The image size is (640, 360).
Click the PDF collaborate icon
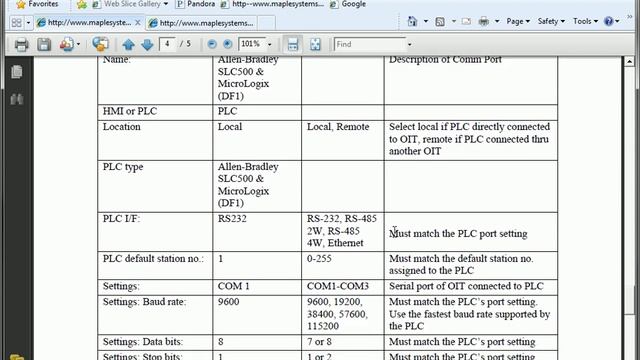point(100,44)
